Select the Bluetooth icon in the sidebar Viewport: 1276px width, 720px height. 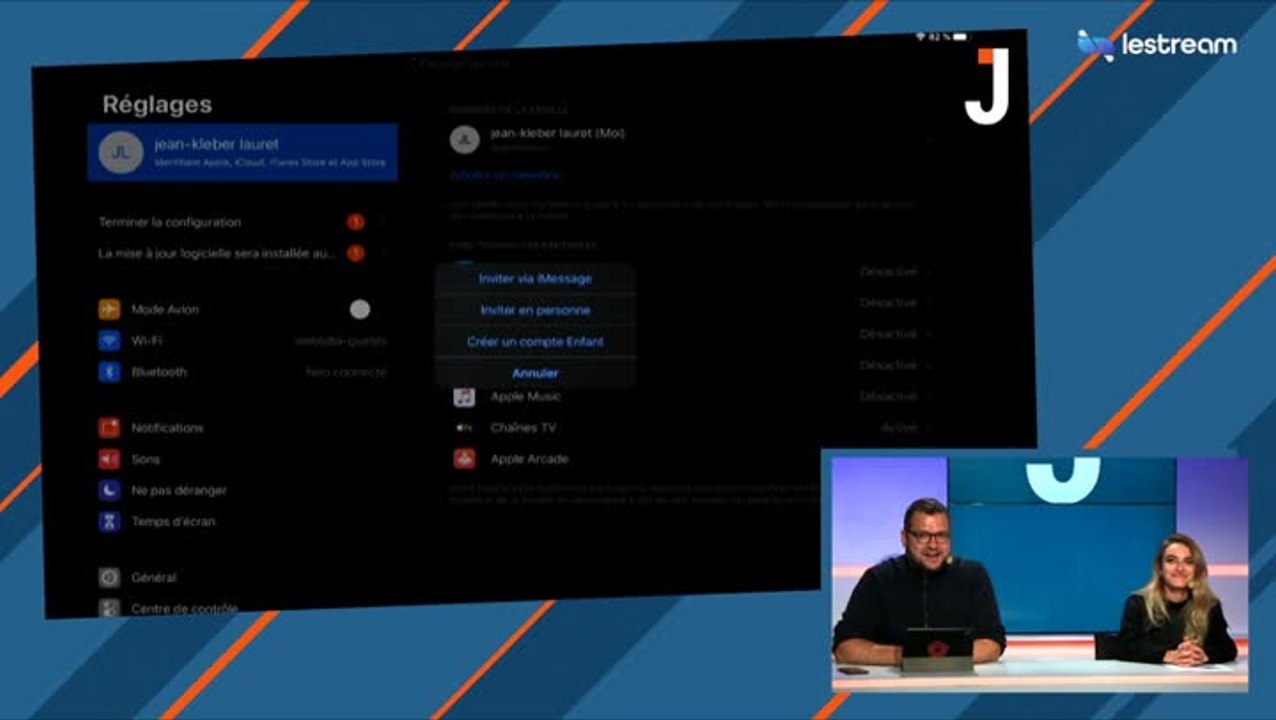pos(109,372)
